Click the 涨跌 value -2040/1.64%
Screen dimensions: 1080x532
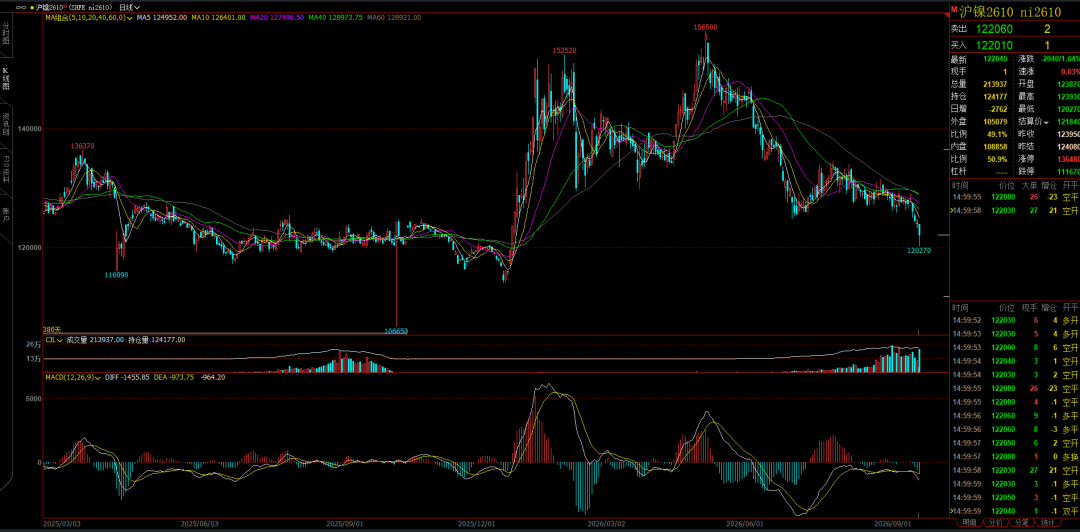[x=1060, y=59]
